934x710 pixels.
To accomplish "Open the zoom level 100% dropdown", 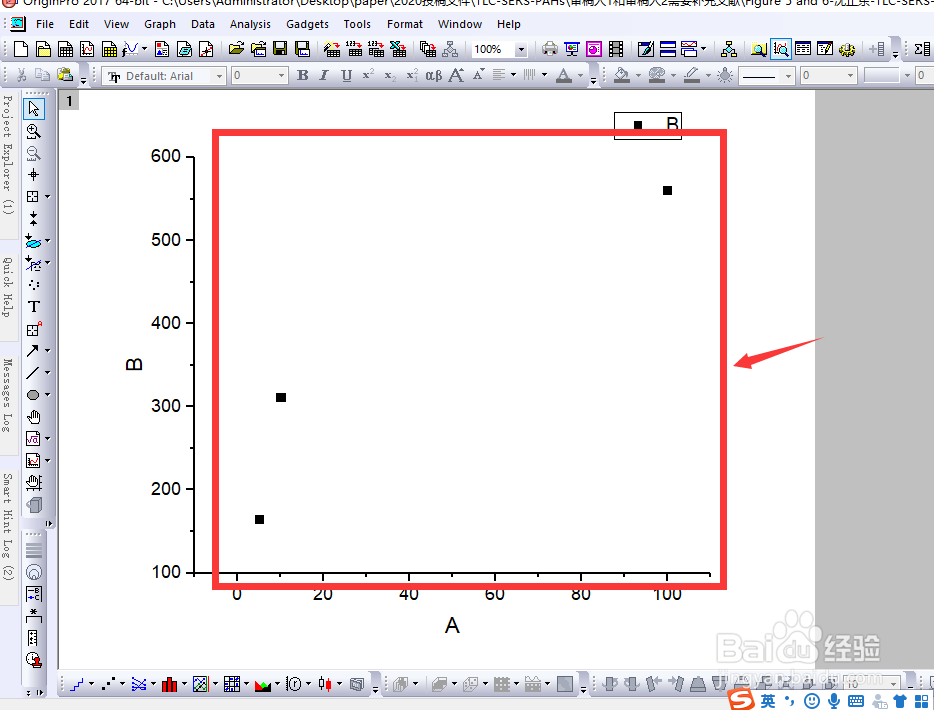I will pos(521,49).
